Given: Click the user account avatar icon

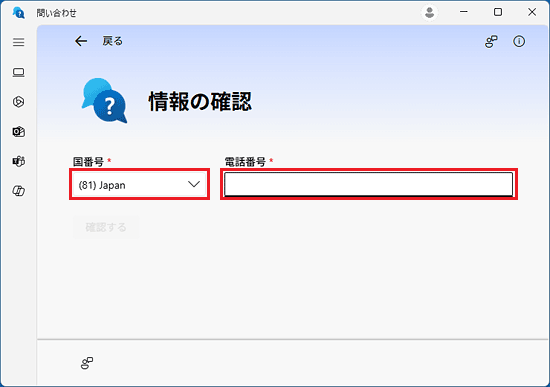Looking at the screenshot, I should pyautogui.click(x=429, y=13).
